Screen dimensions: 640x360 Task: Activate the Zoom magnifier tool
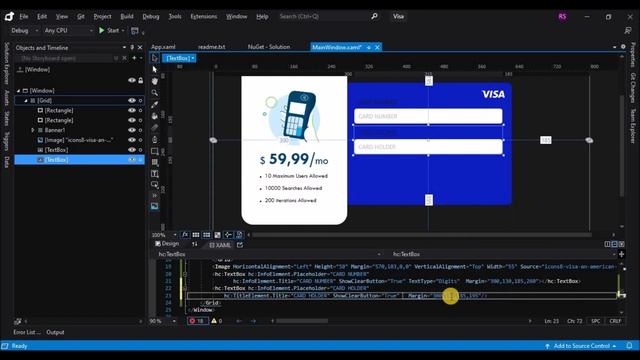click(x=155, y=93)
